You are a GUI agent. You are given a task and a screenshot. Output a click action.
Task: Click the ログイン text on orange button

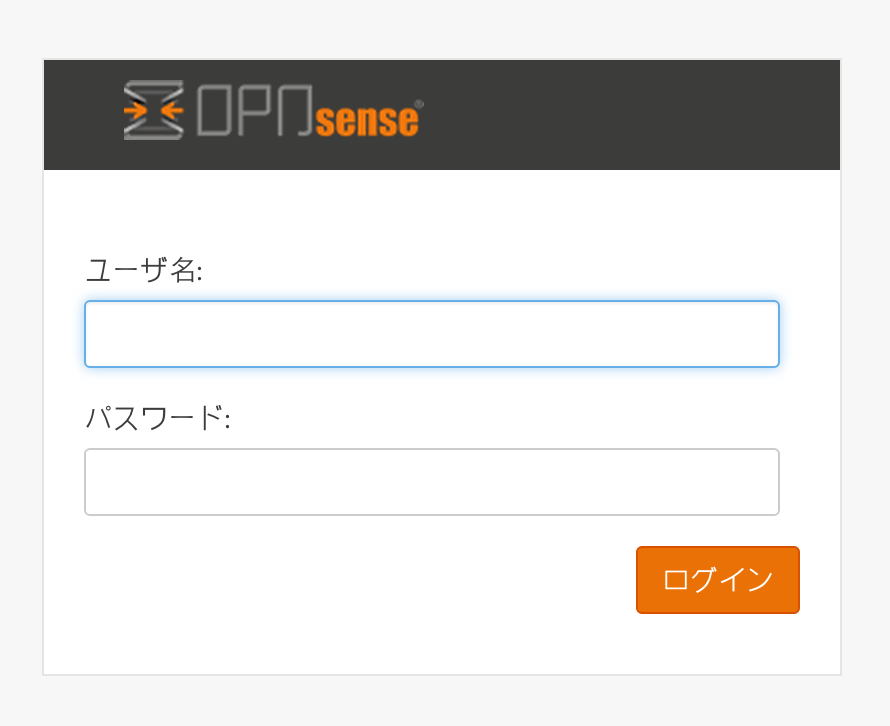pyautogui.click(x=717, y=580)
